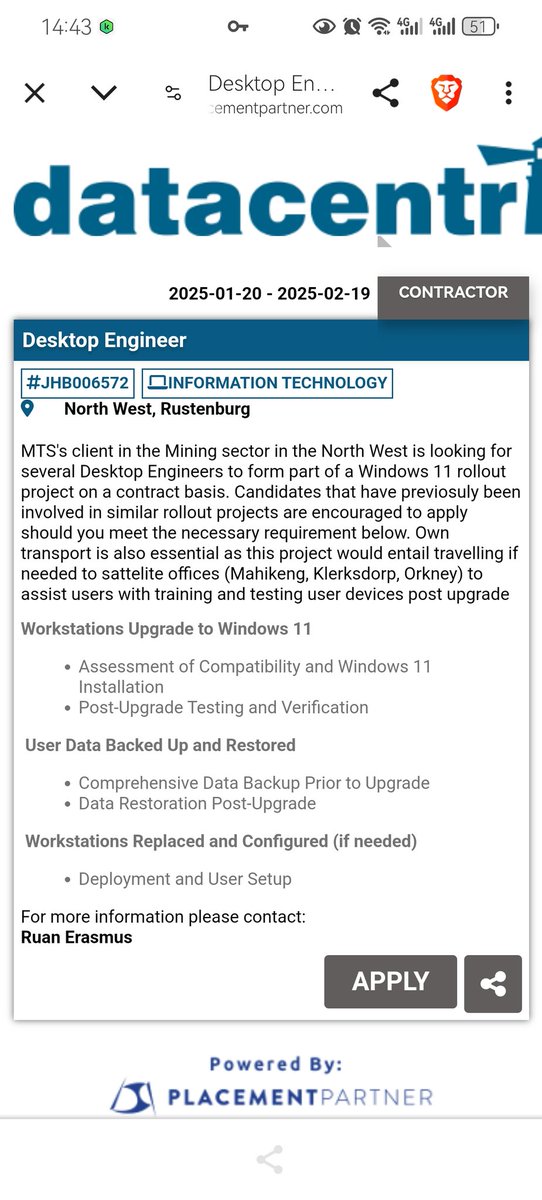Screen dimensions: 542x1200
Task: Tap the battery indicator in the status bar
Action: 480,27
